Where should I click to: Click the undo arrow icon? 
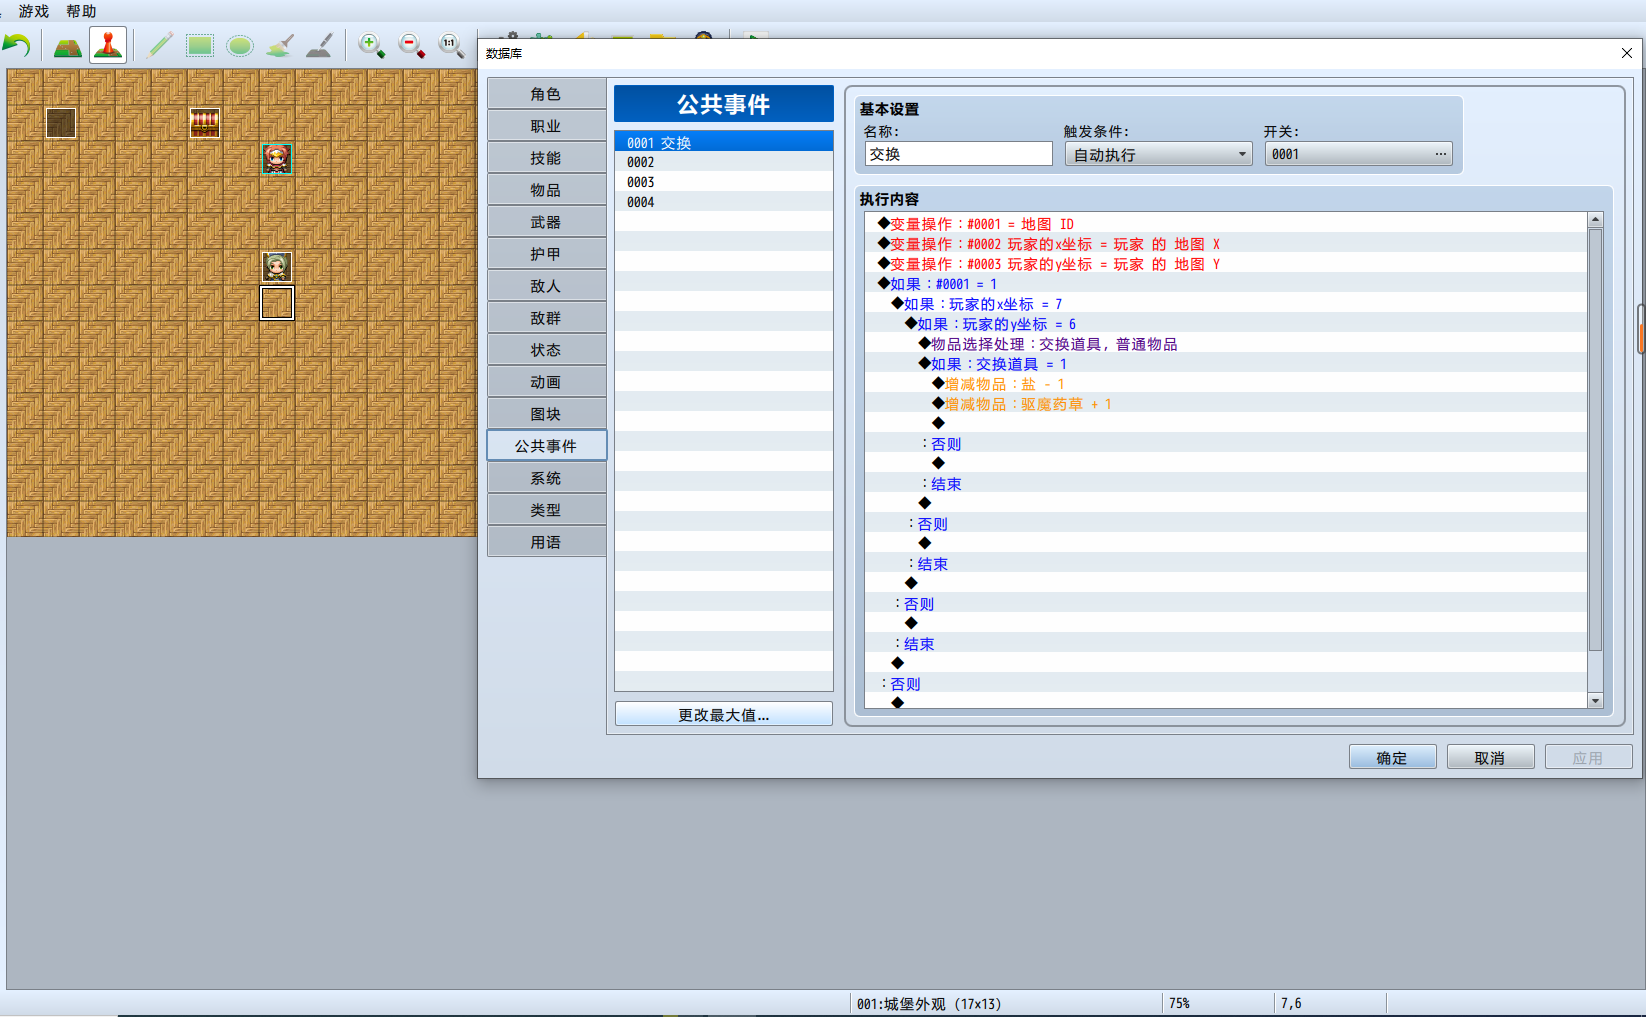pos(17,46)
